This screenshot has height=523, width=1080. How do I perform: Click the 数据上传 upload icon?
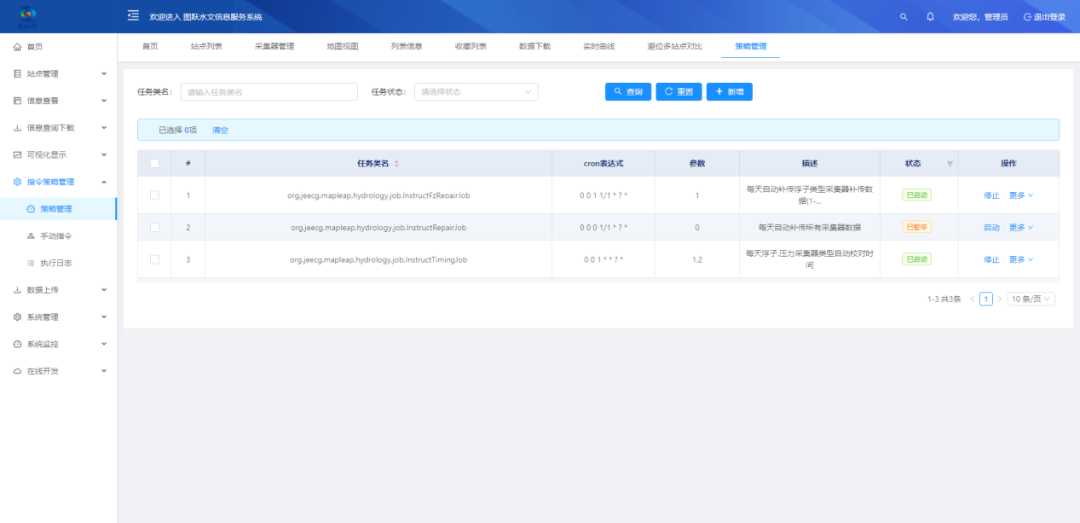point(18,290)
